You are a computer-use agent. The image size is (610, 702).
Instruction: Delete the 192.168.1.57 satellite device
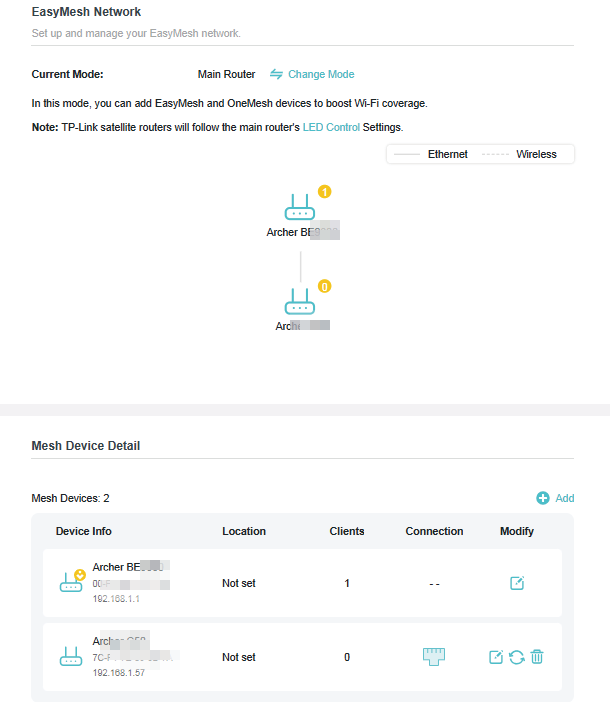coord(537,657)
